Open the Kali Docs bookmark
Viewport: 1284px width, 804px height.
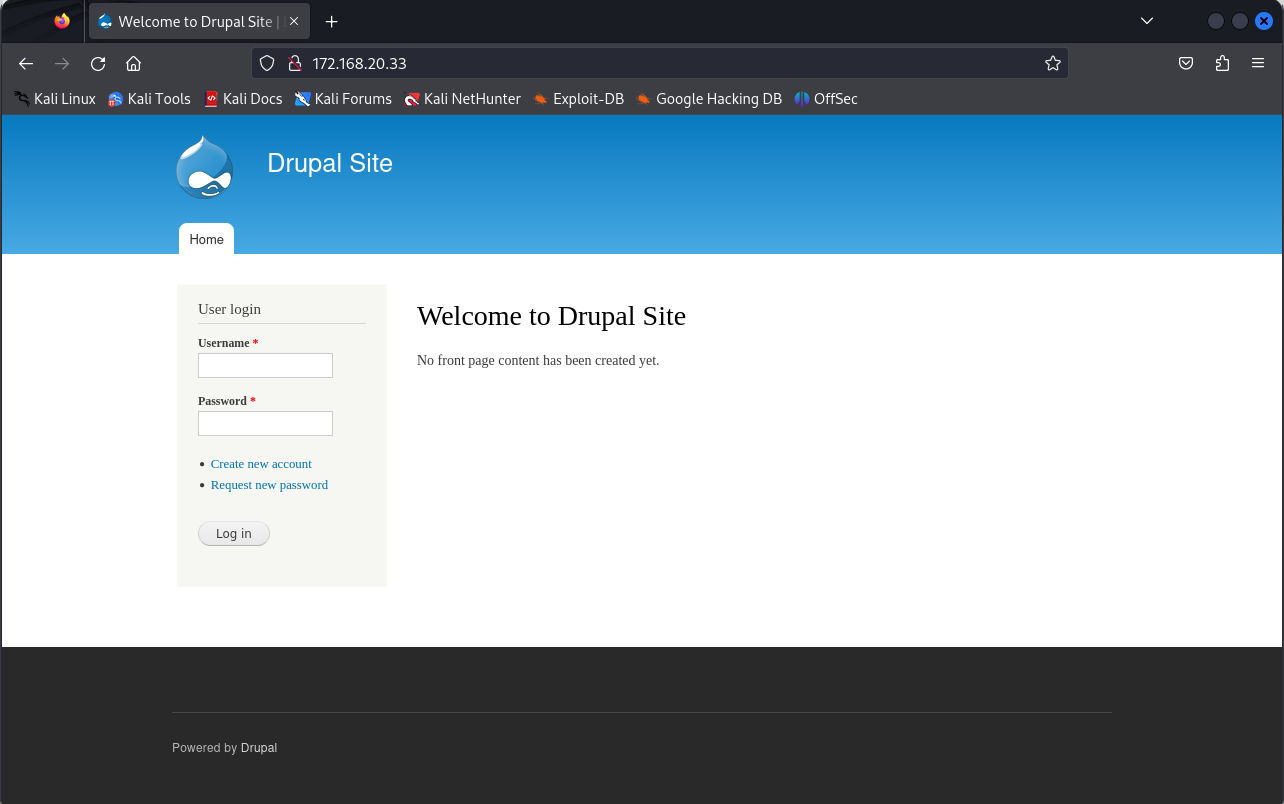242,99
